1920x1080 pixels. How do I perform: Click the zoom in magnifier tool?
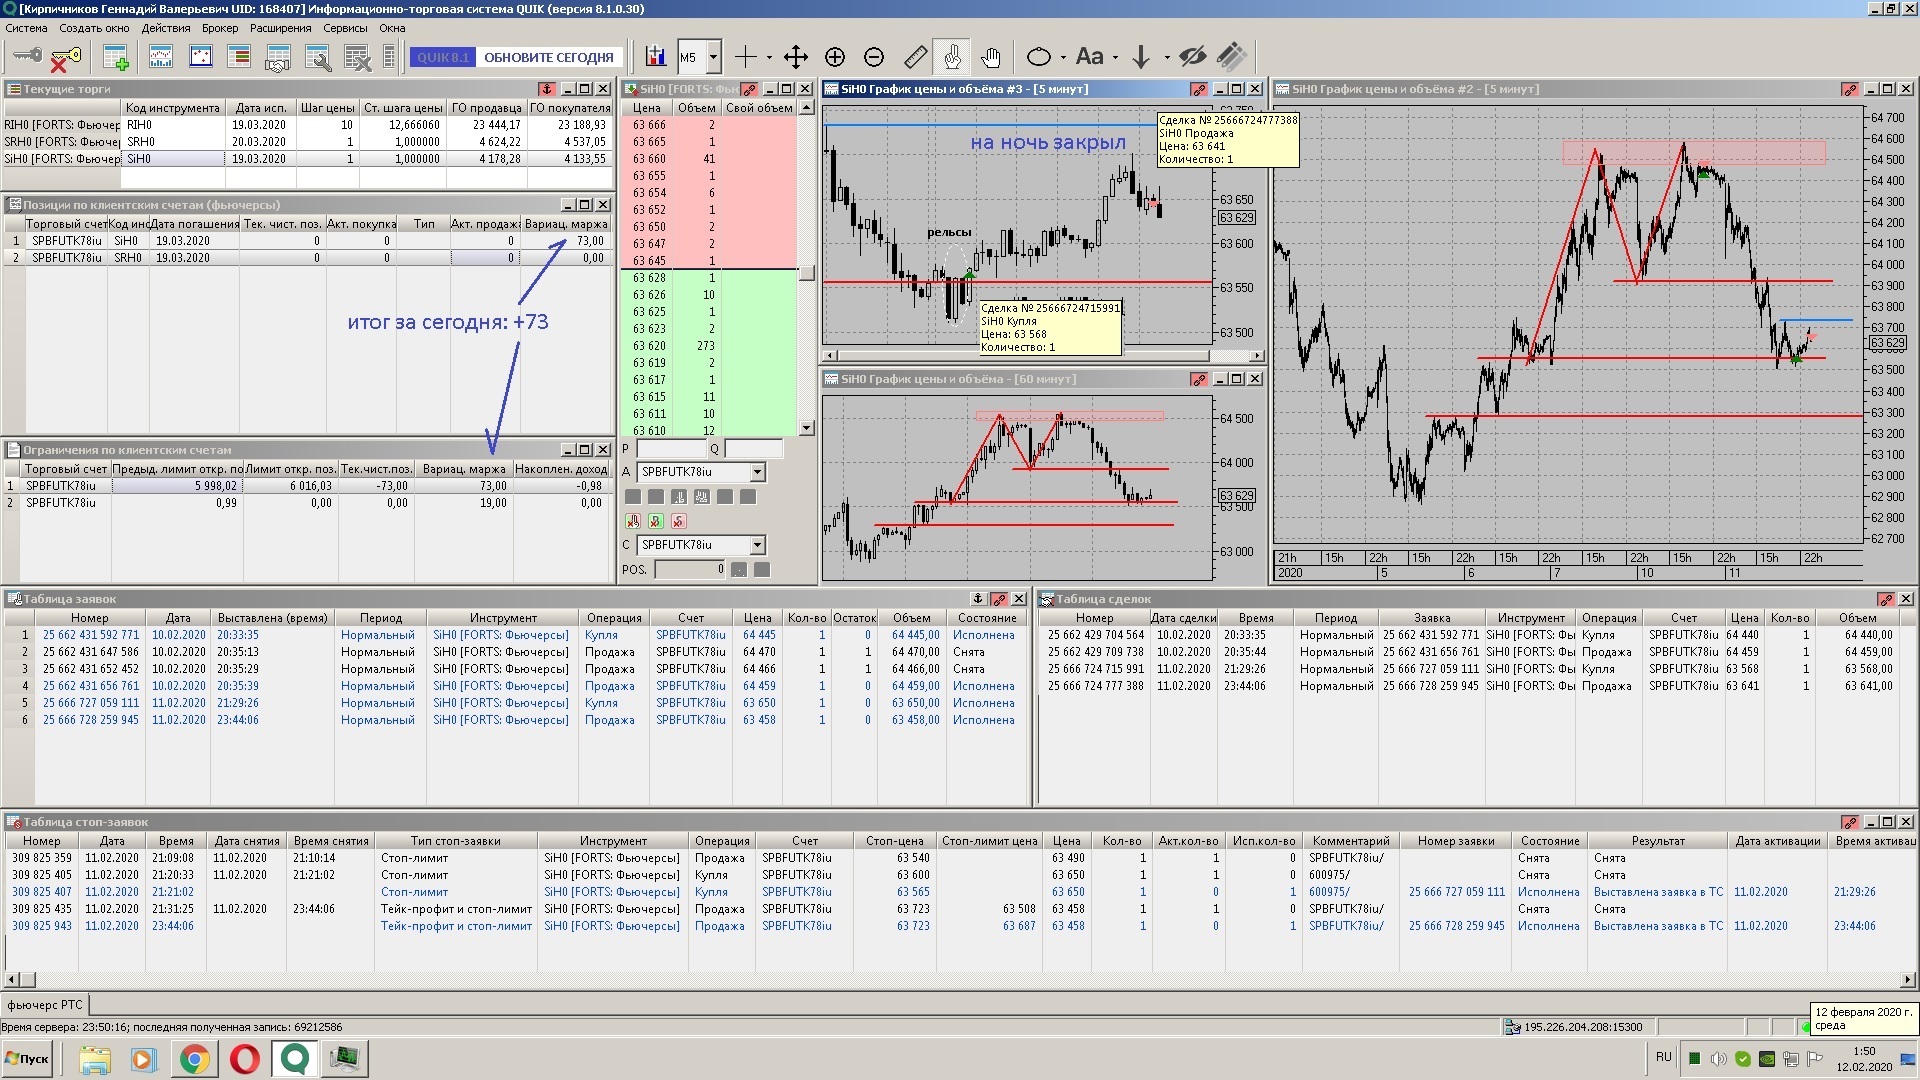coord(835,57)
